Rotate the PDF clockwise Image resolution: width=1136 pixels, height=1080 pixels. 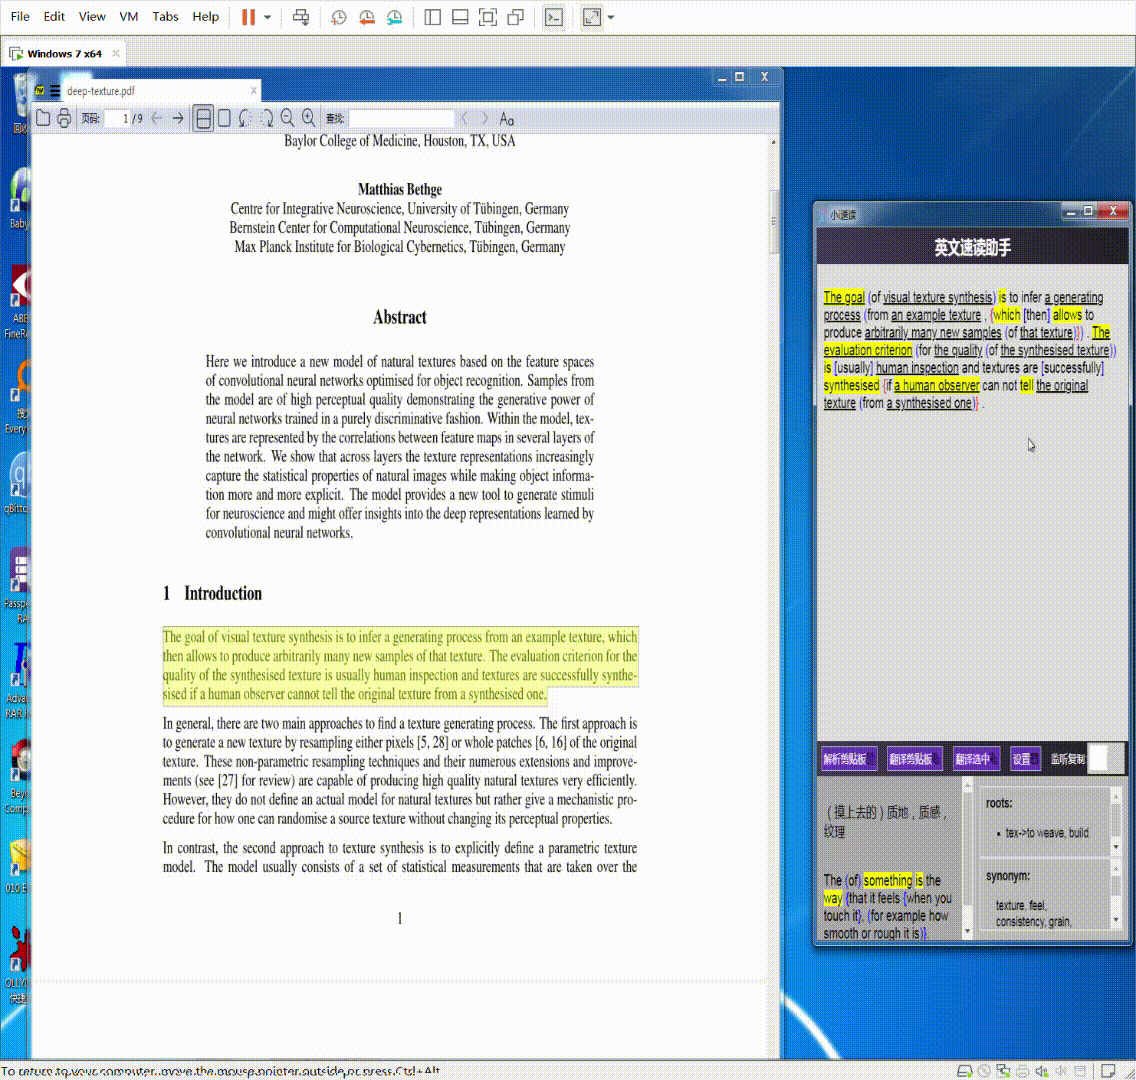point(267,118)
